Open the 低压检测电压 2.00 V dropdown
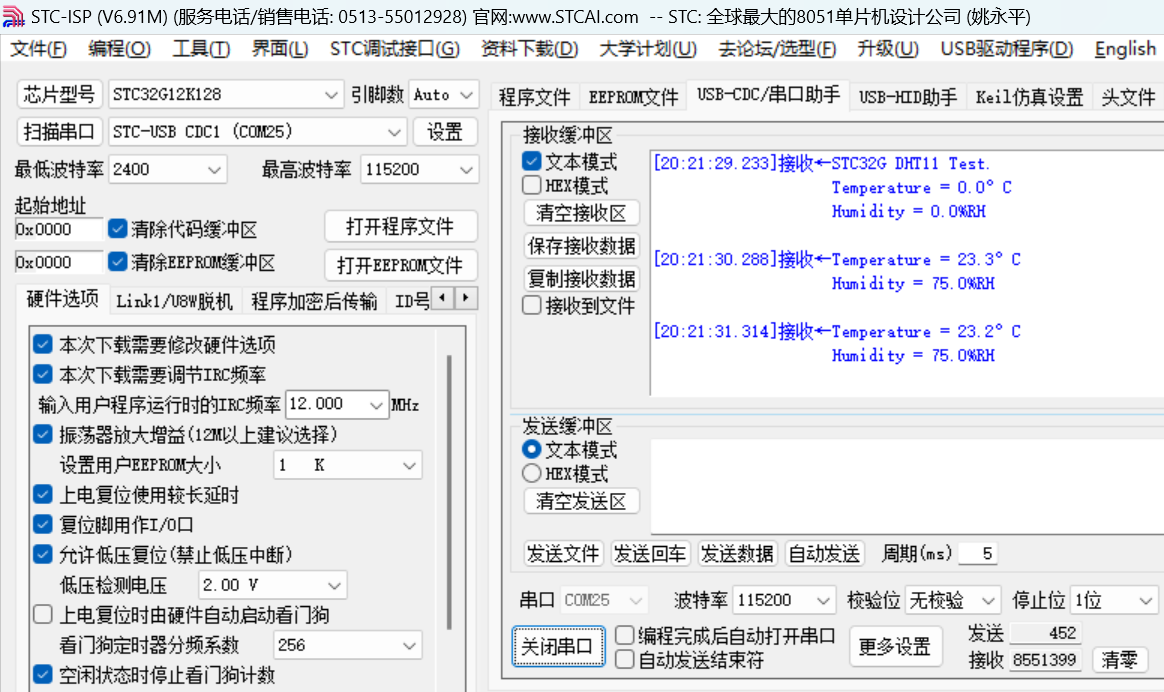The height and width of the screenshot is (692, 1164). [272, 585]
